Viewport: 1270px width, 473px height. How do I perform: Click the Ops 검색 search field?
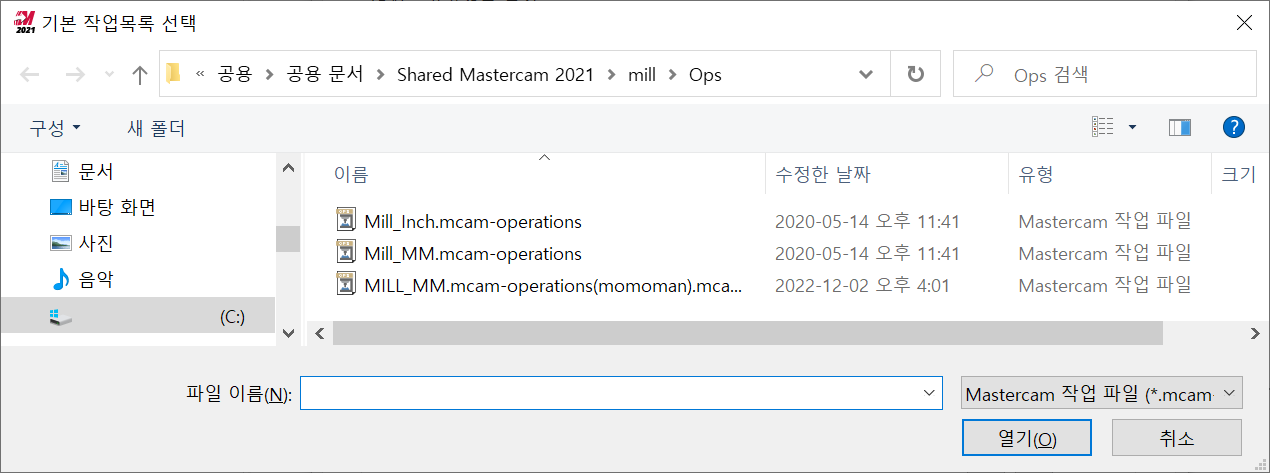1104,74
